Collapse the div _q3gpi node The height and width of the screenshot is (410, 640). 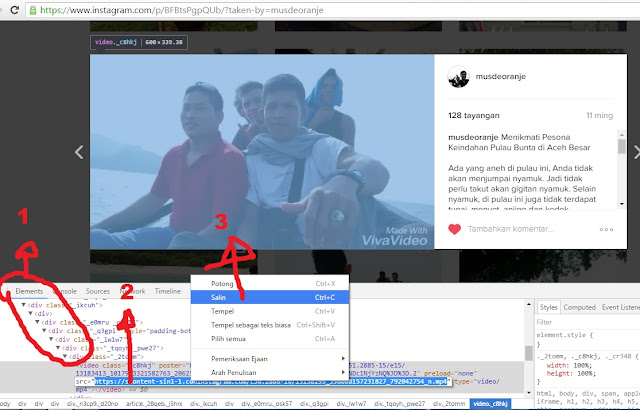(x=44, y=331)
